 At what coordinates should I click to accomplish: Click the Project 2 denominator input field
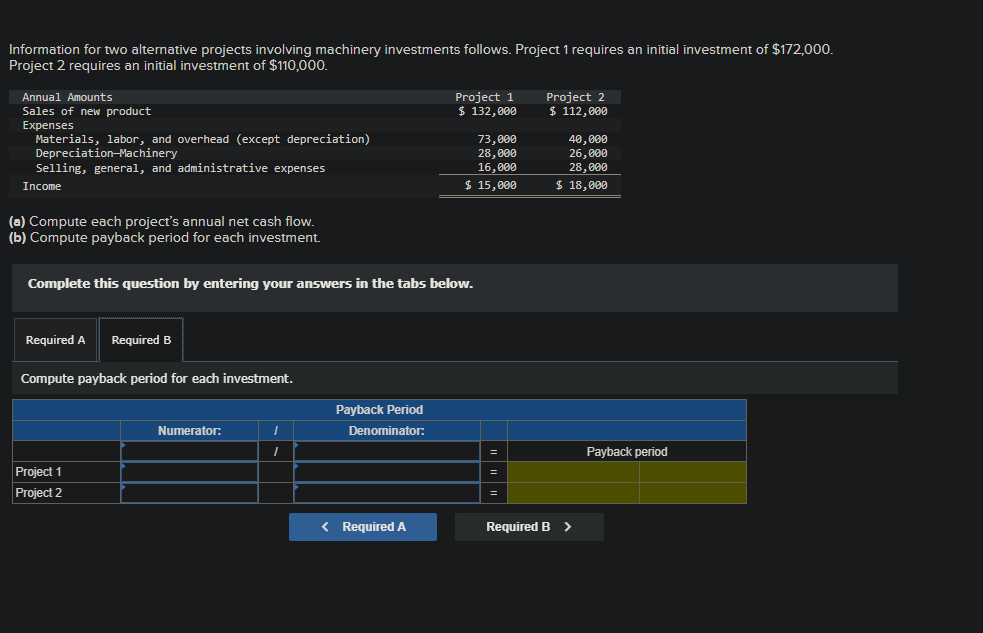pyautogui.click(x=387, y=493)
